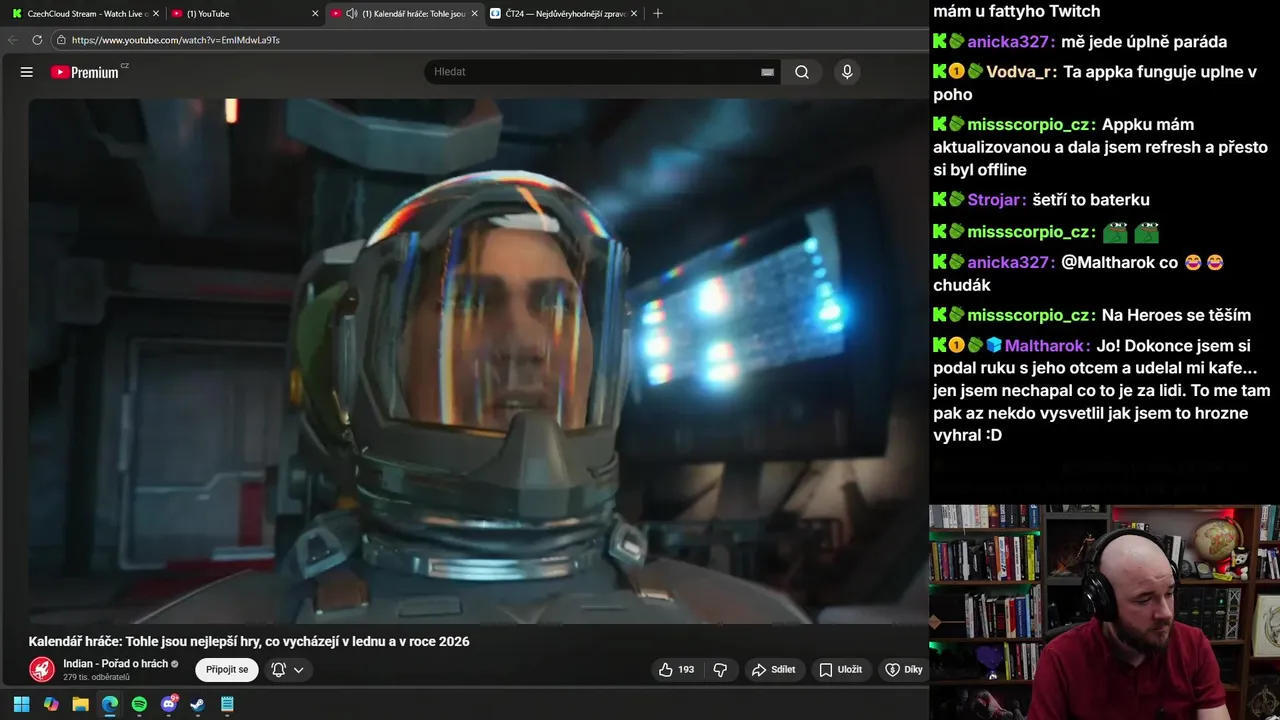Dislike the video
Image resolution: width=1280 pixels, height=720 pixels.
pyautogui.click(x=720, y=669)
